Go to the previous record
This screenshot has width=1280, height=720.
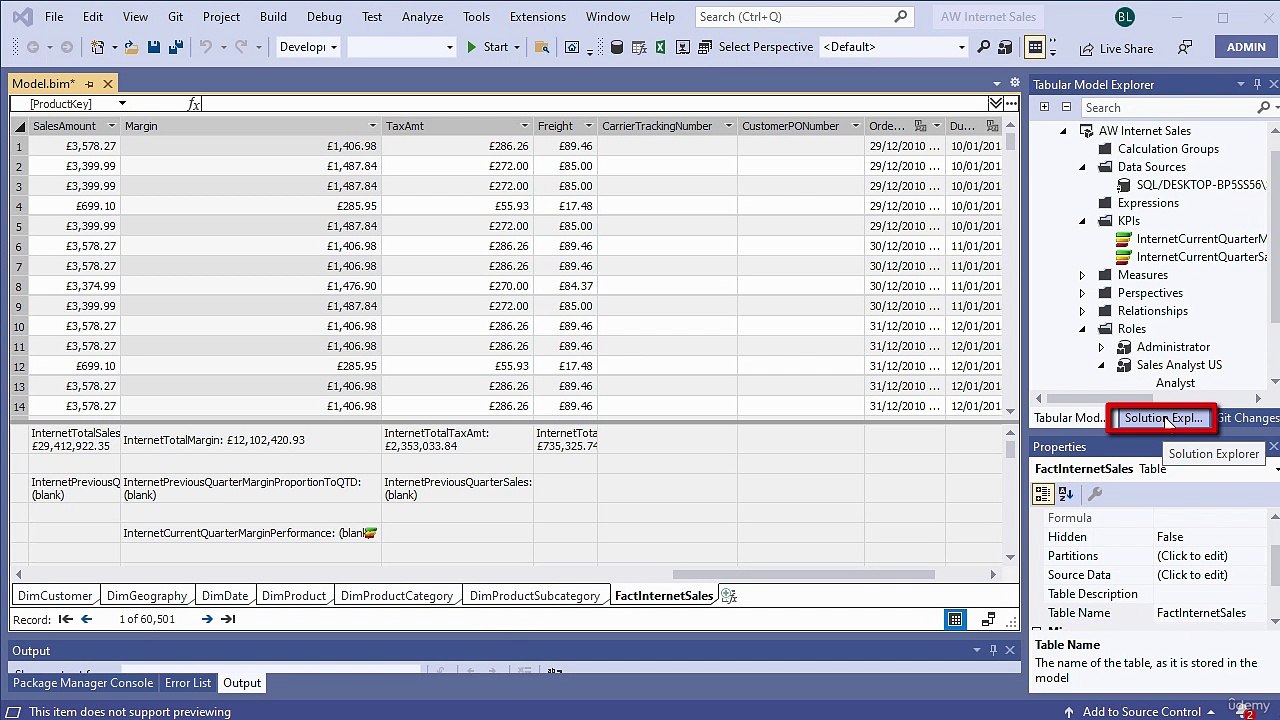click(x=86, y=619)
